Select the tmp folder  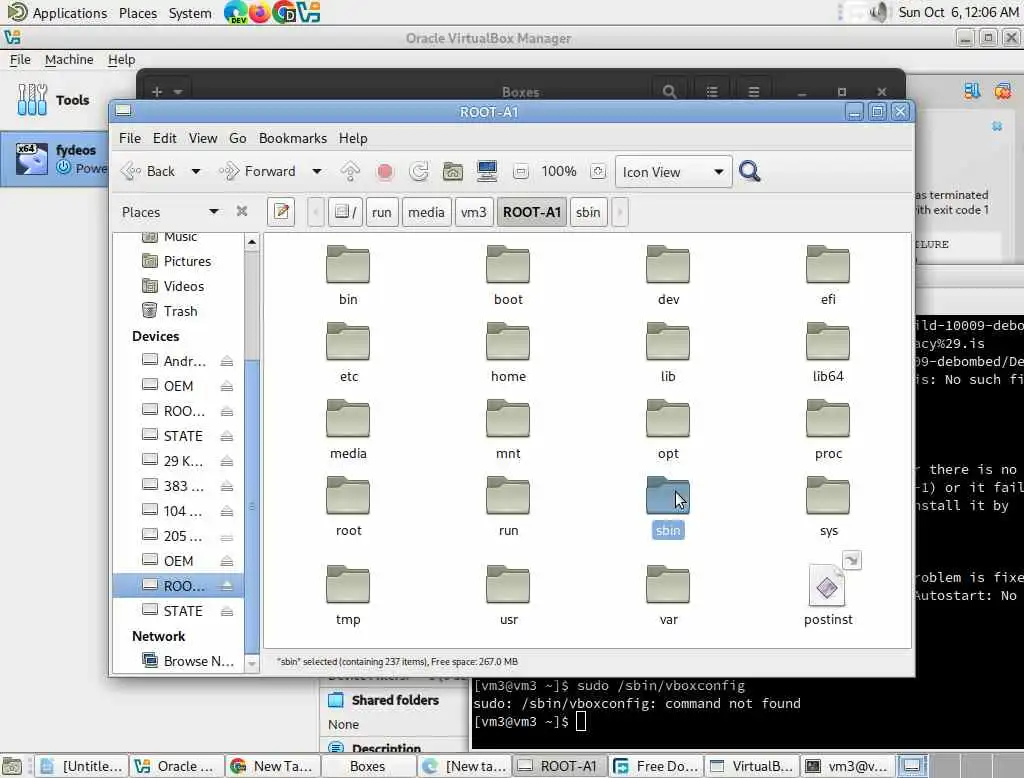click(x=348, y=585)
